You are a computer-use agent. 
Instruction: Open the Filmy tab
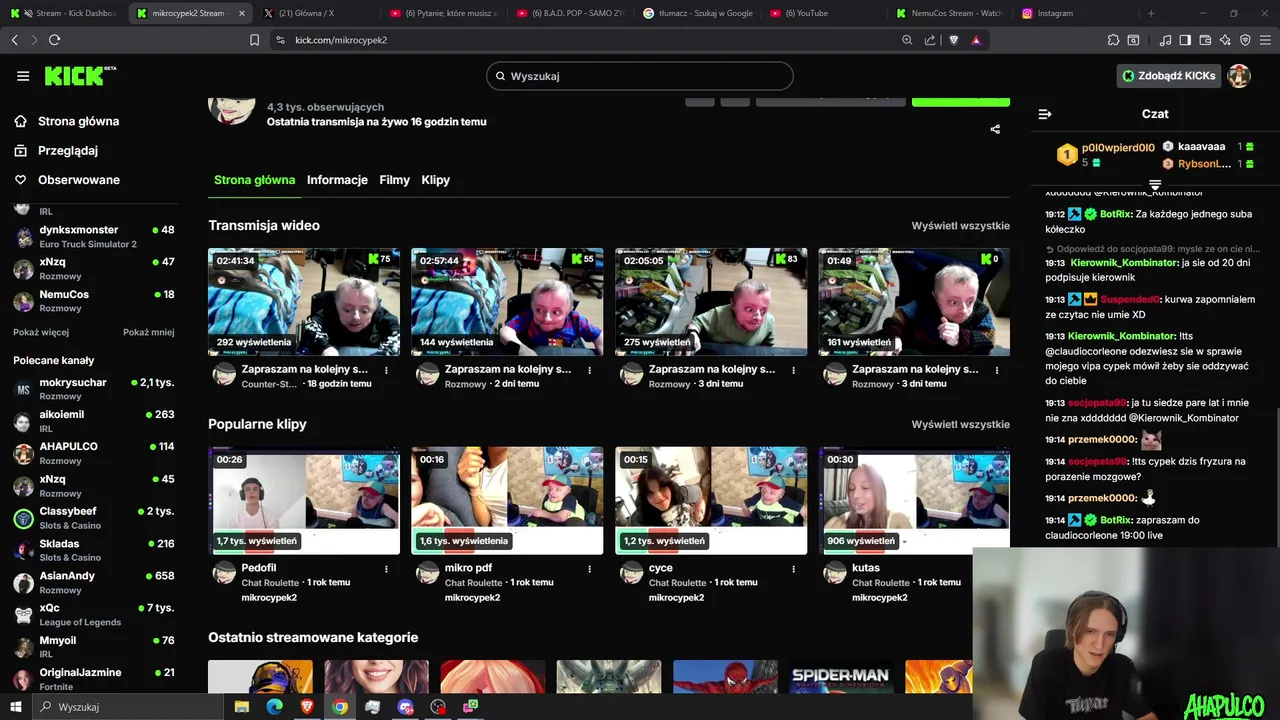[x=394, y=180]
